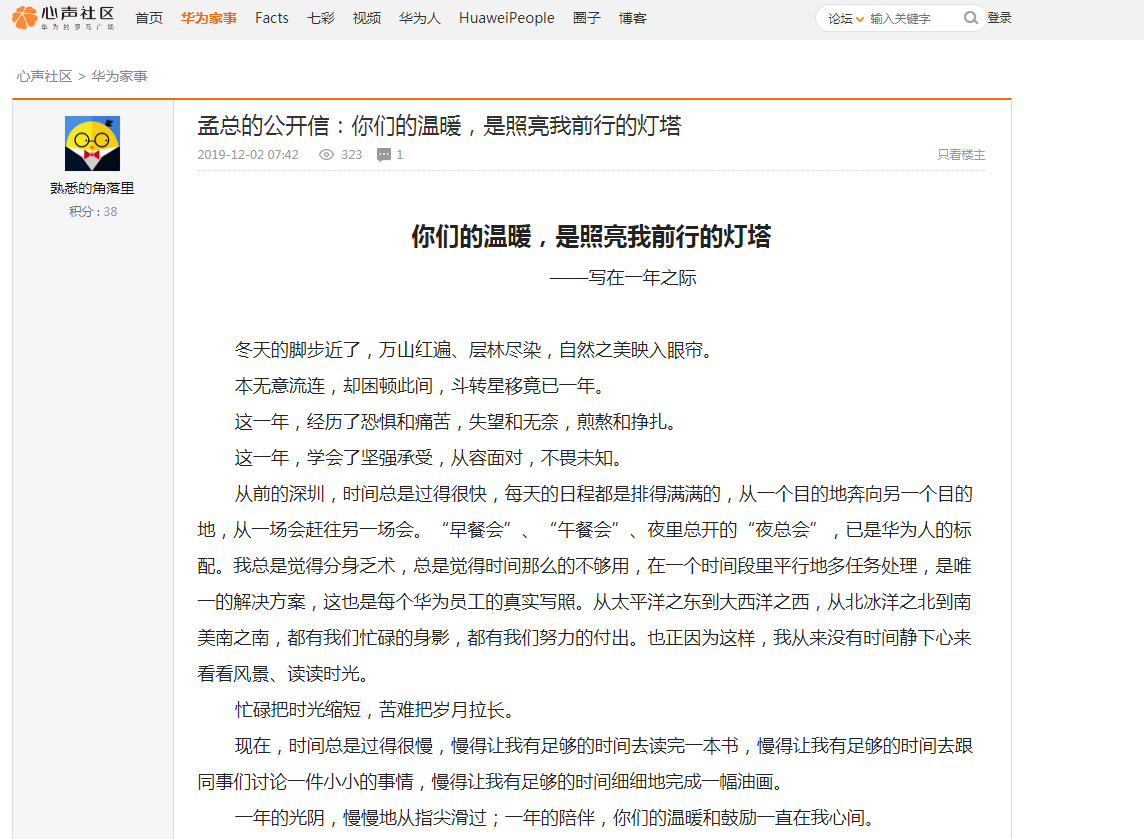Click the username 熟悉的角落里
This screenshot has height=839, width=1144.
[92, 188]
